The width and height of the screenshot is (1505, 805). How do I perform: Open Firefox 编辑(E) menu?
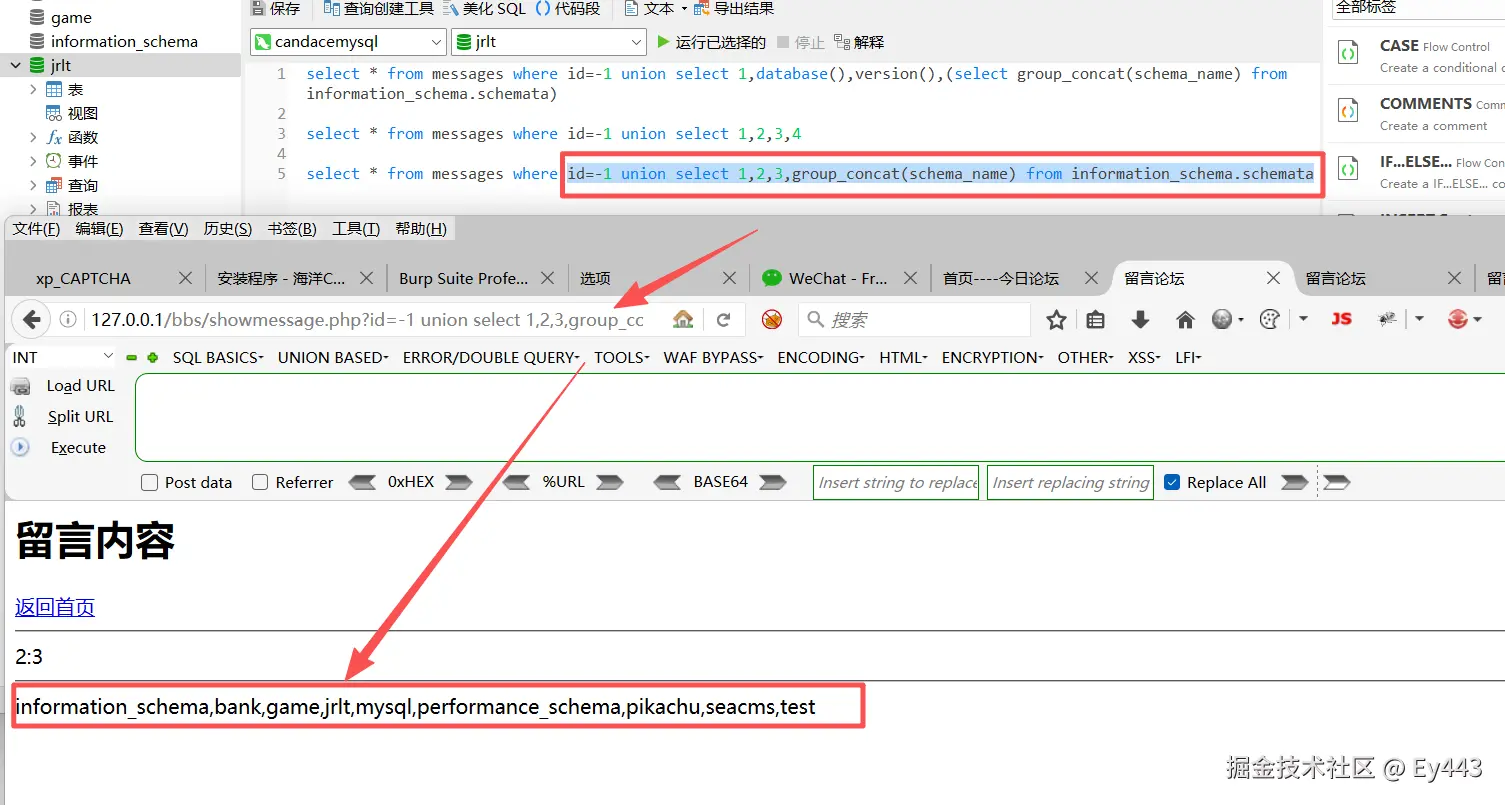(99, 229)
